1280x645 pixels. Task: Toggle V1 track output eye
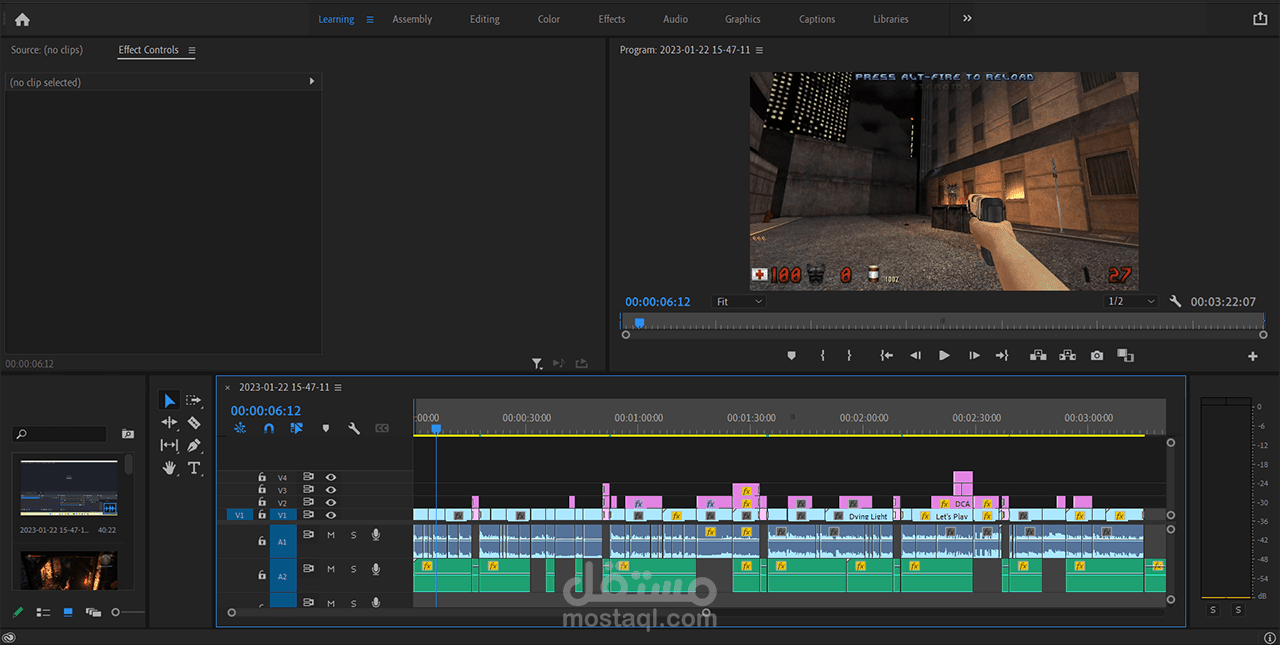coord(330,515)
